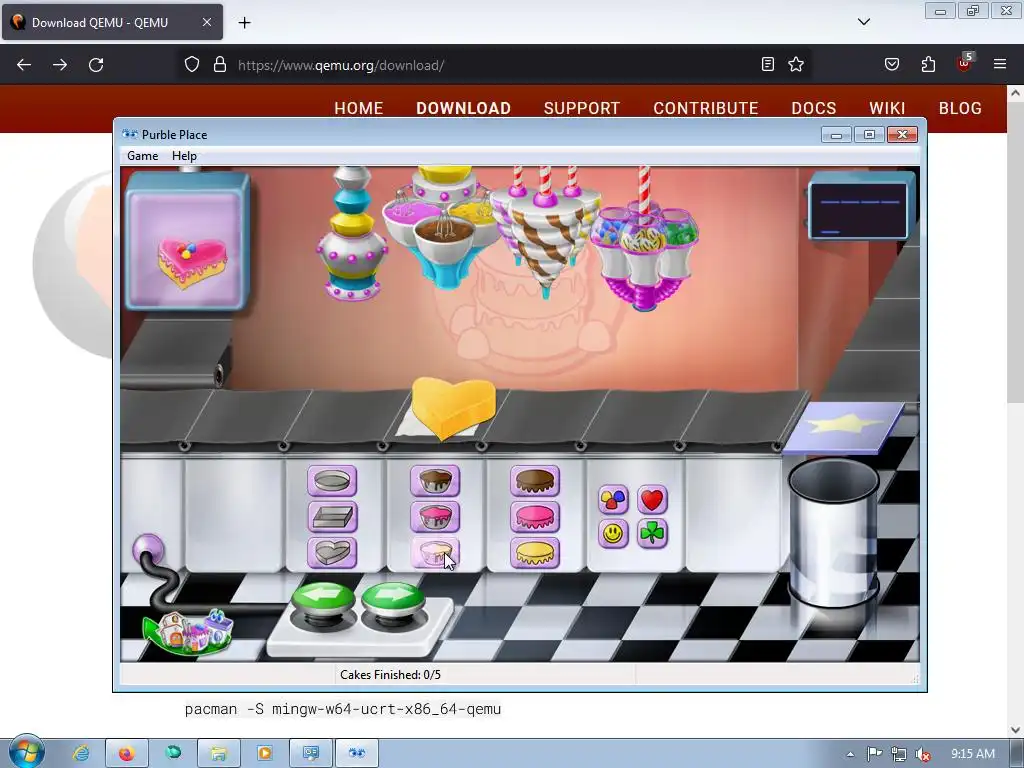Screen dimensions: 1024x768
Task: Click the metal trash can
Action: coord(833,532)
